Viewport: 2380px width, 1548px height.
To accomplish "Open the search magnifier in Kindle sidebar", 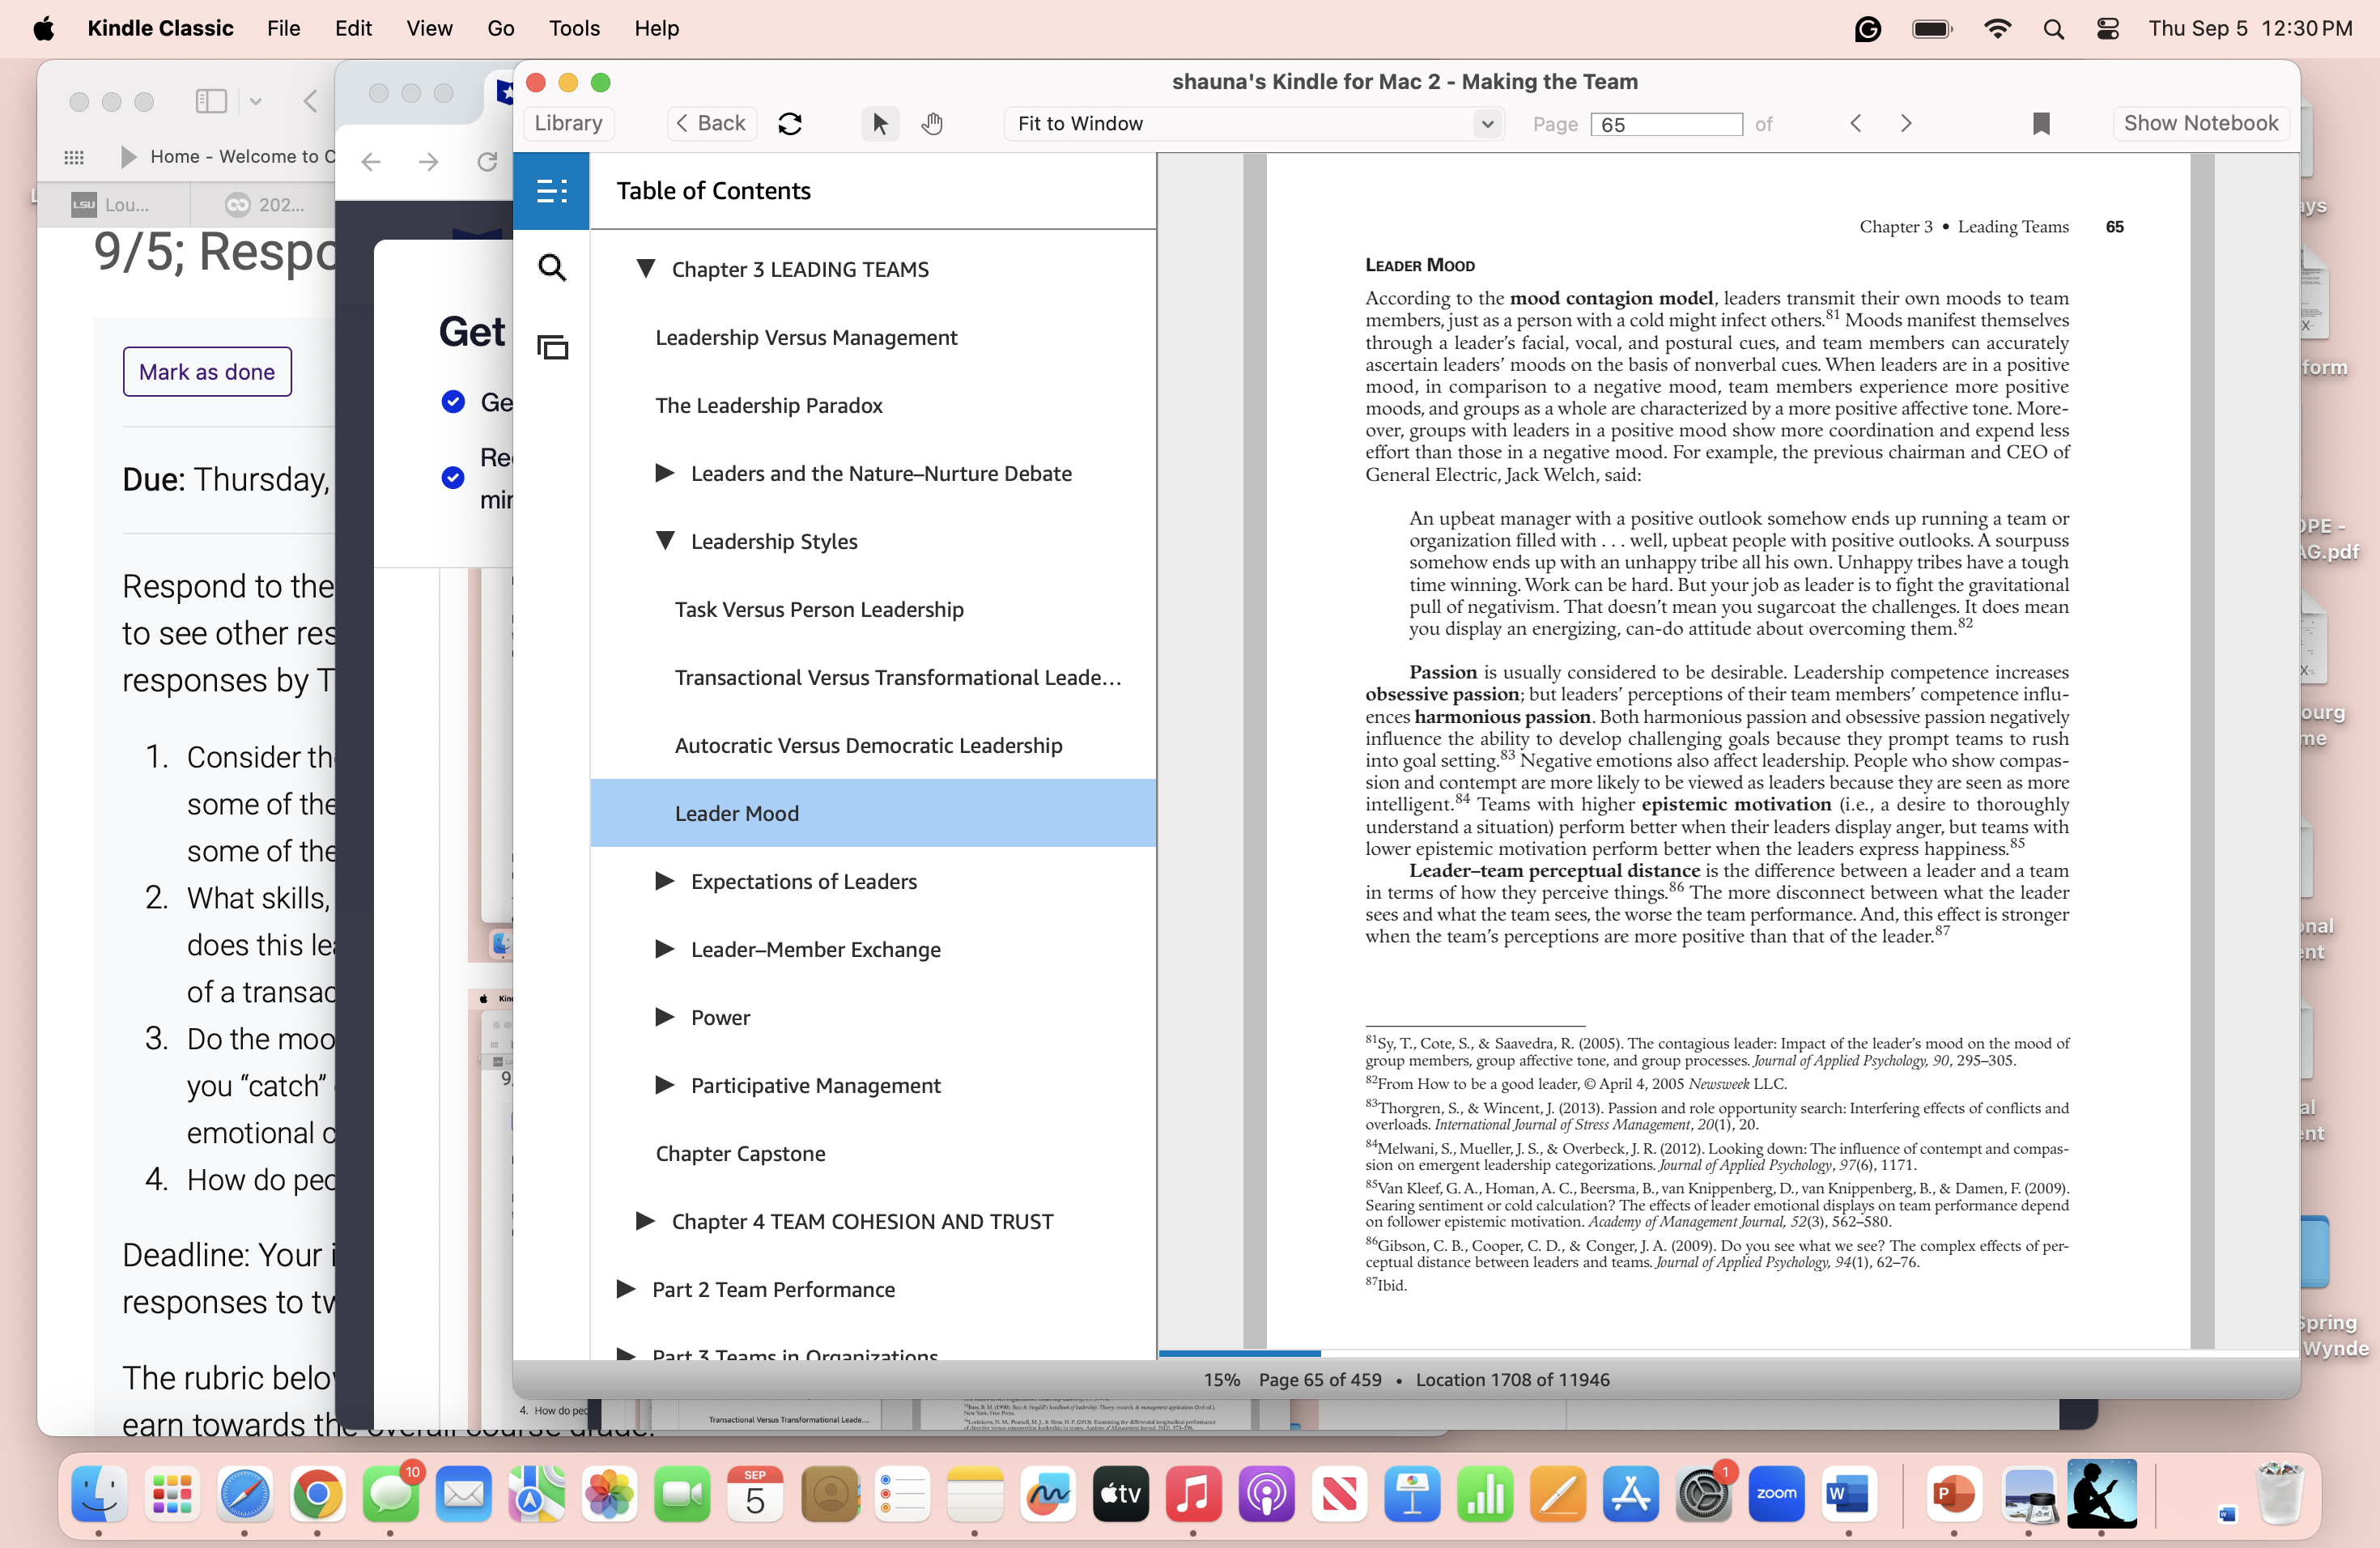I will (x=552, y=268).
